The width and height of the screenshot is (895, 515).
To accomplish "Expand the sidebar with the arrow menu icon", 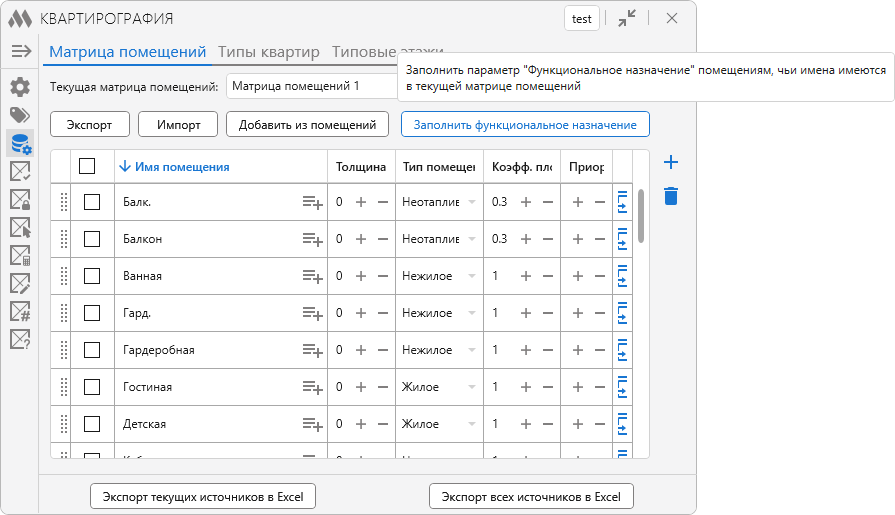I will pos(21,52).
